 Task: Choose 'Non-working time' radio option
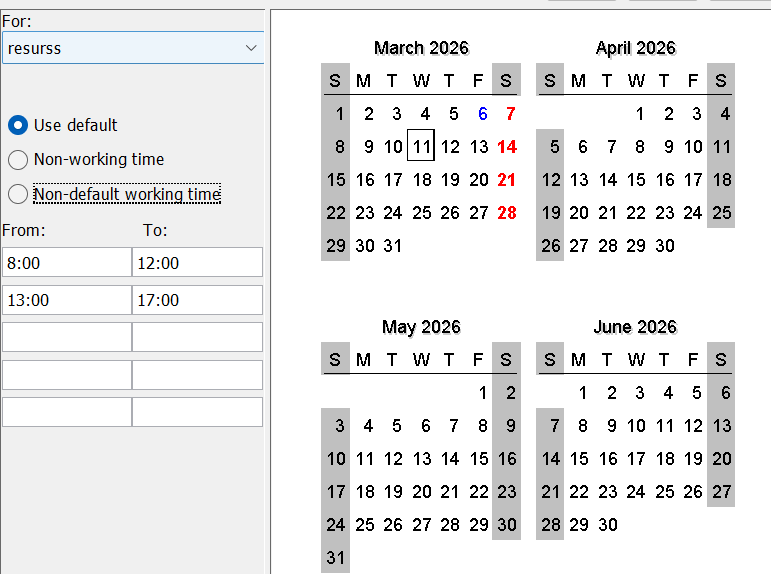coord(18,159)
